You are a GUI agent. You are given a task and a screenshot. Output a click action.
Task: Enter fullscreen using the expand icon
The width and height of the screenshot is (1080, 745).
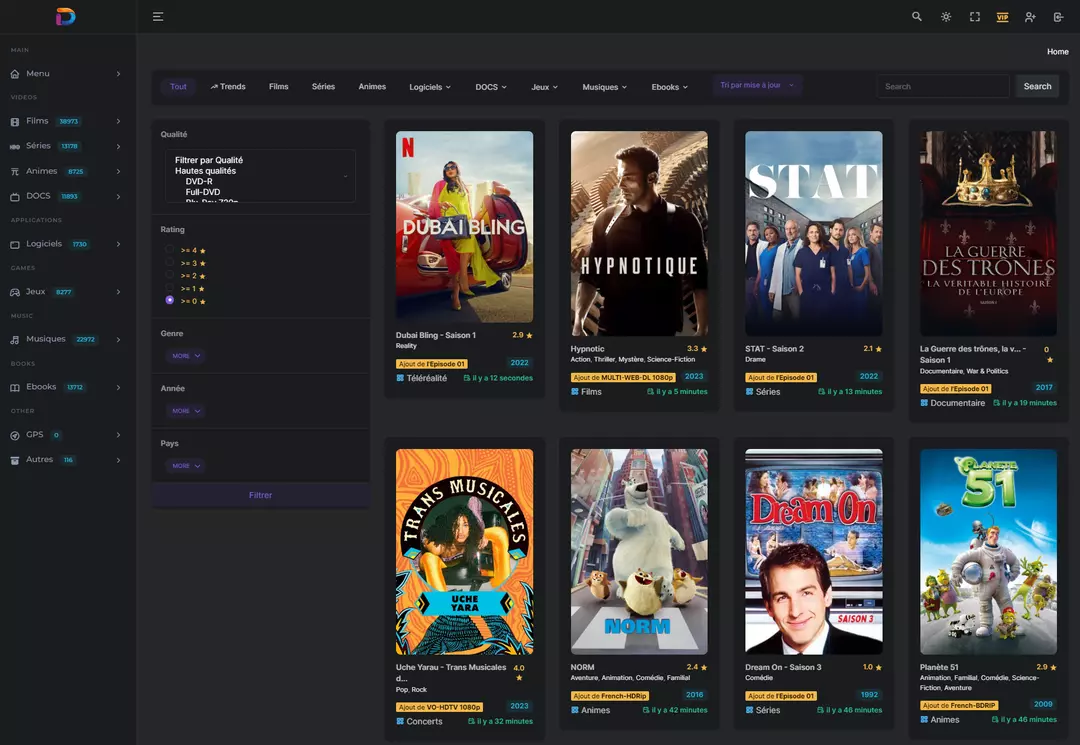click(975, 17)
